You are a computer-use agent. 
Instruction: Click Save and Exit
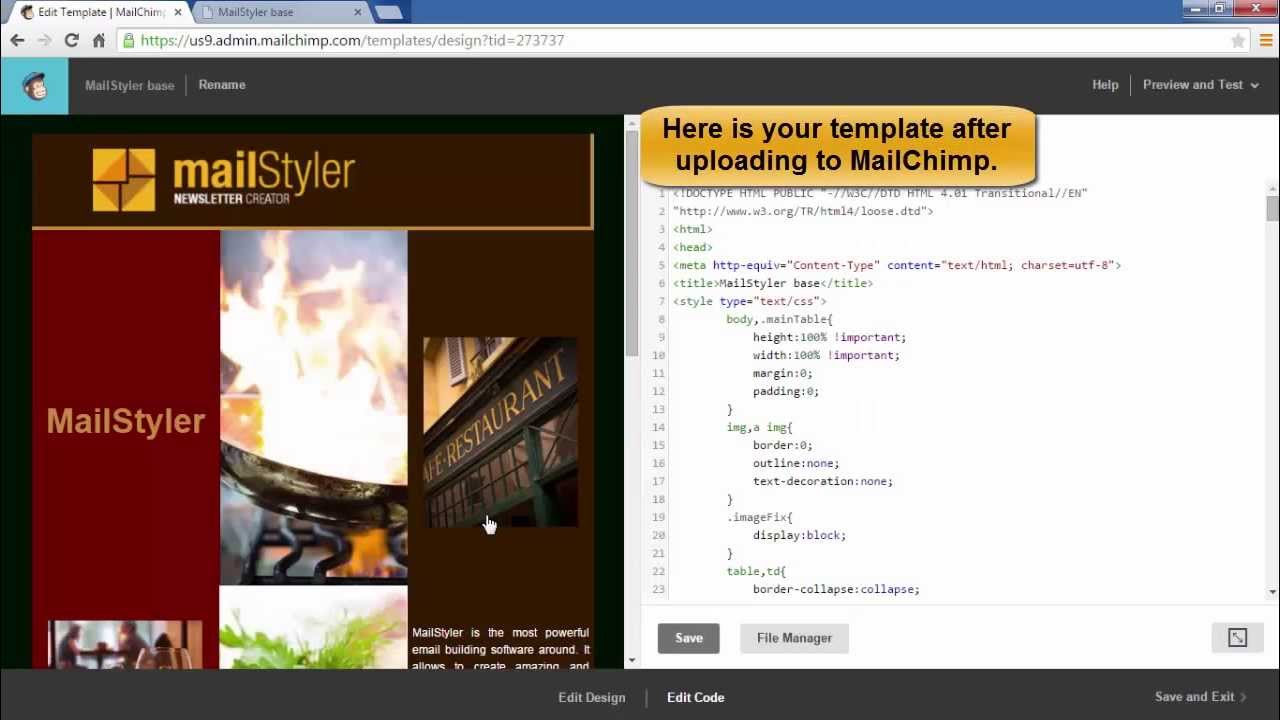click(x=1200, y=697)
